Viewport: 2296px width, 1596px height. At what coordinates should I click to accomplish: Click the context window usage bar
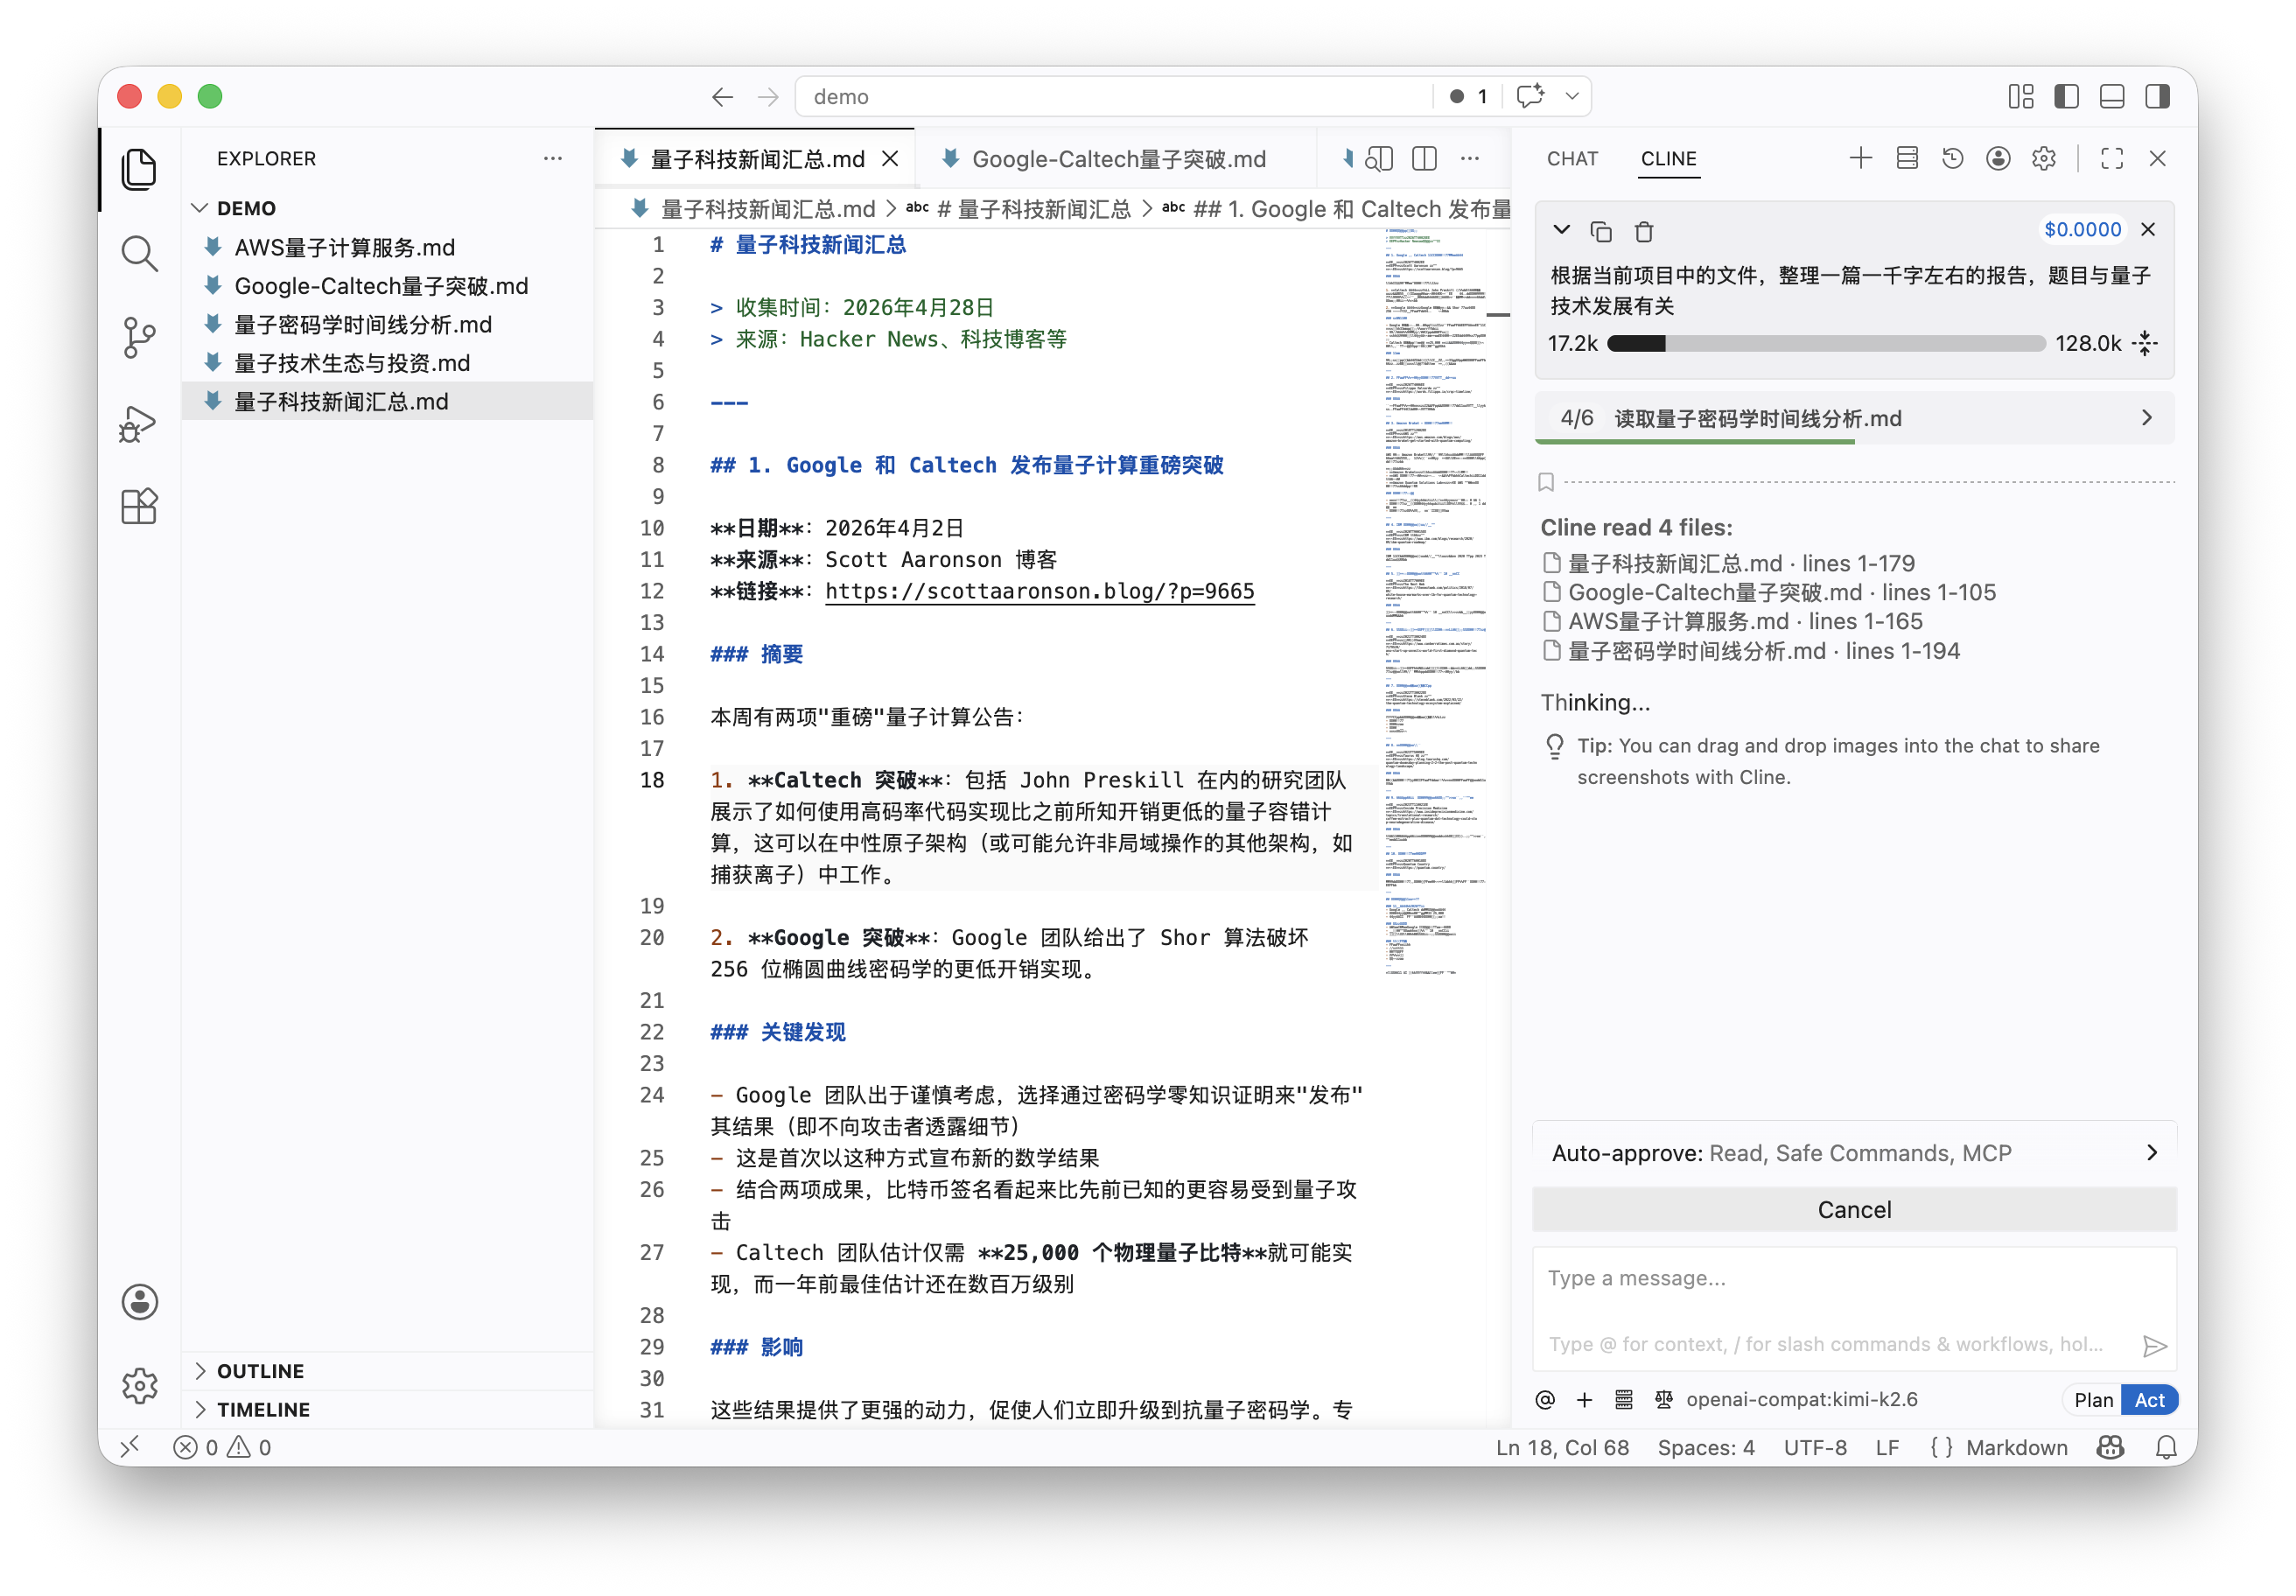1826,343
